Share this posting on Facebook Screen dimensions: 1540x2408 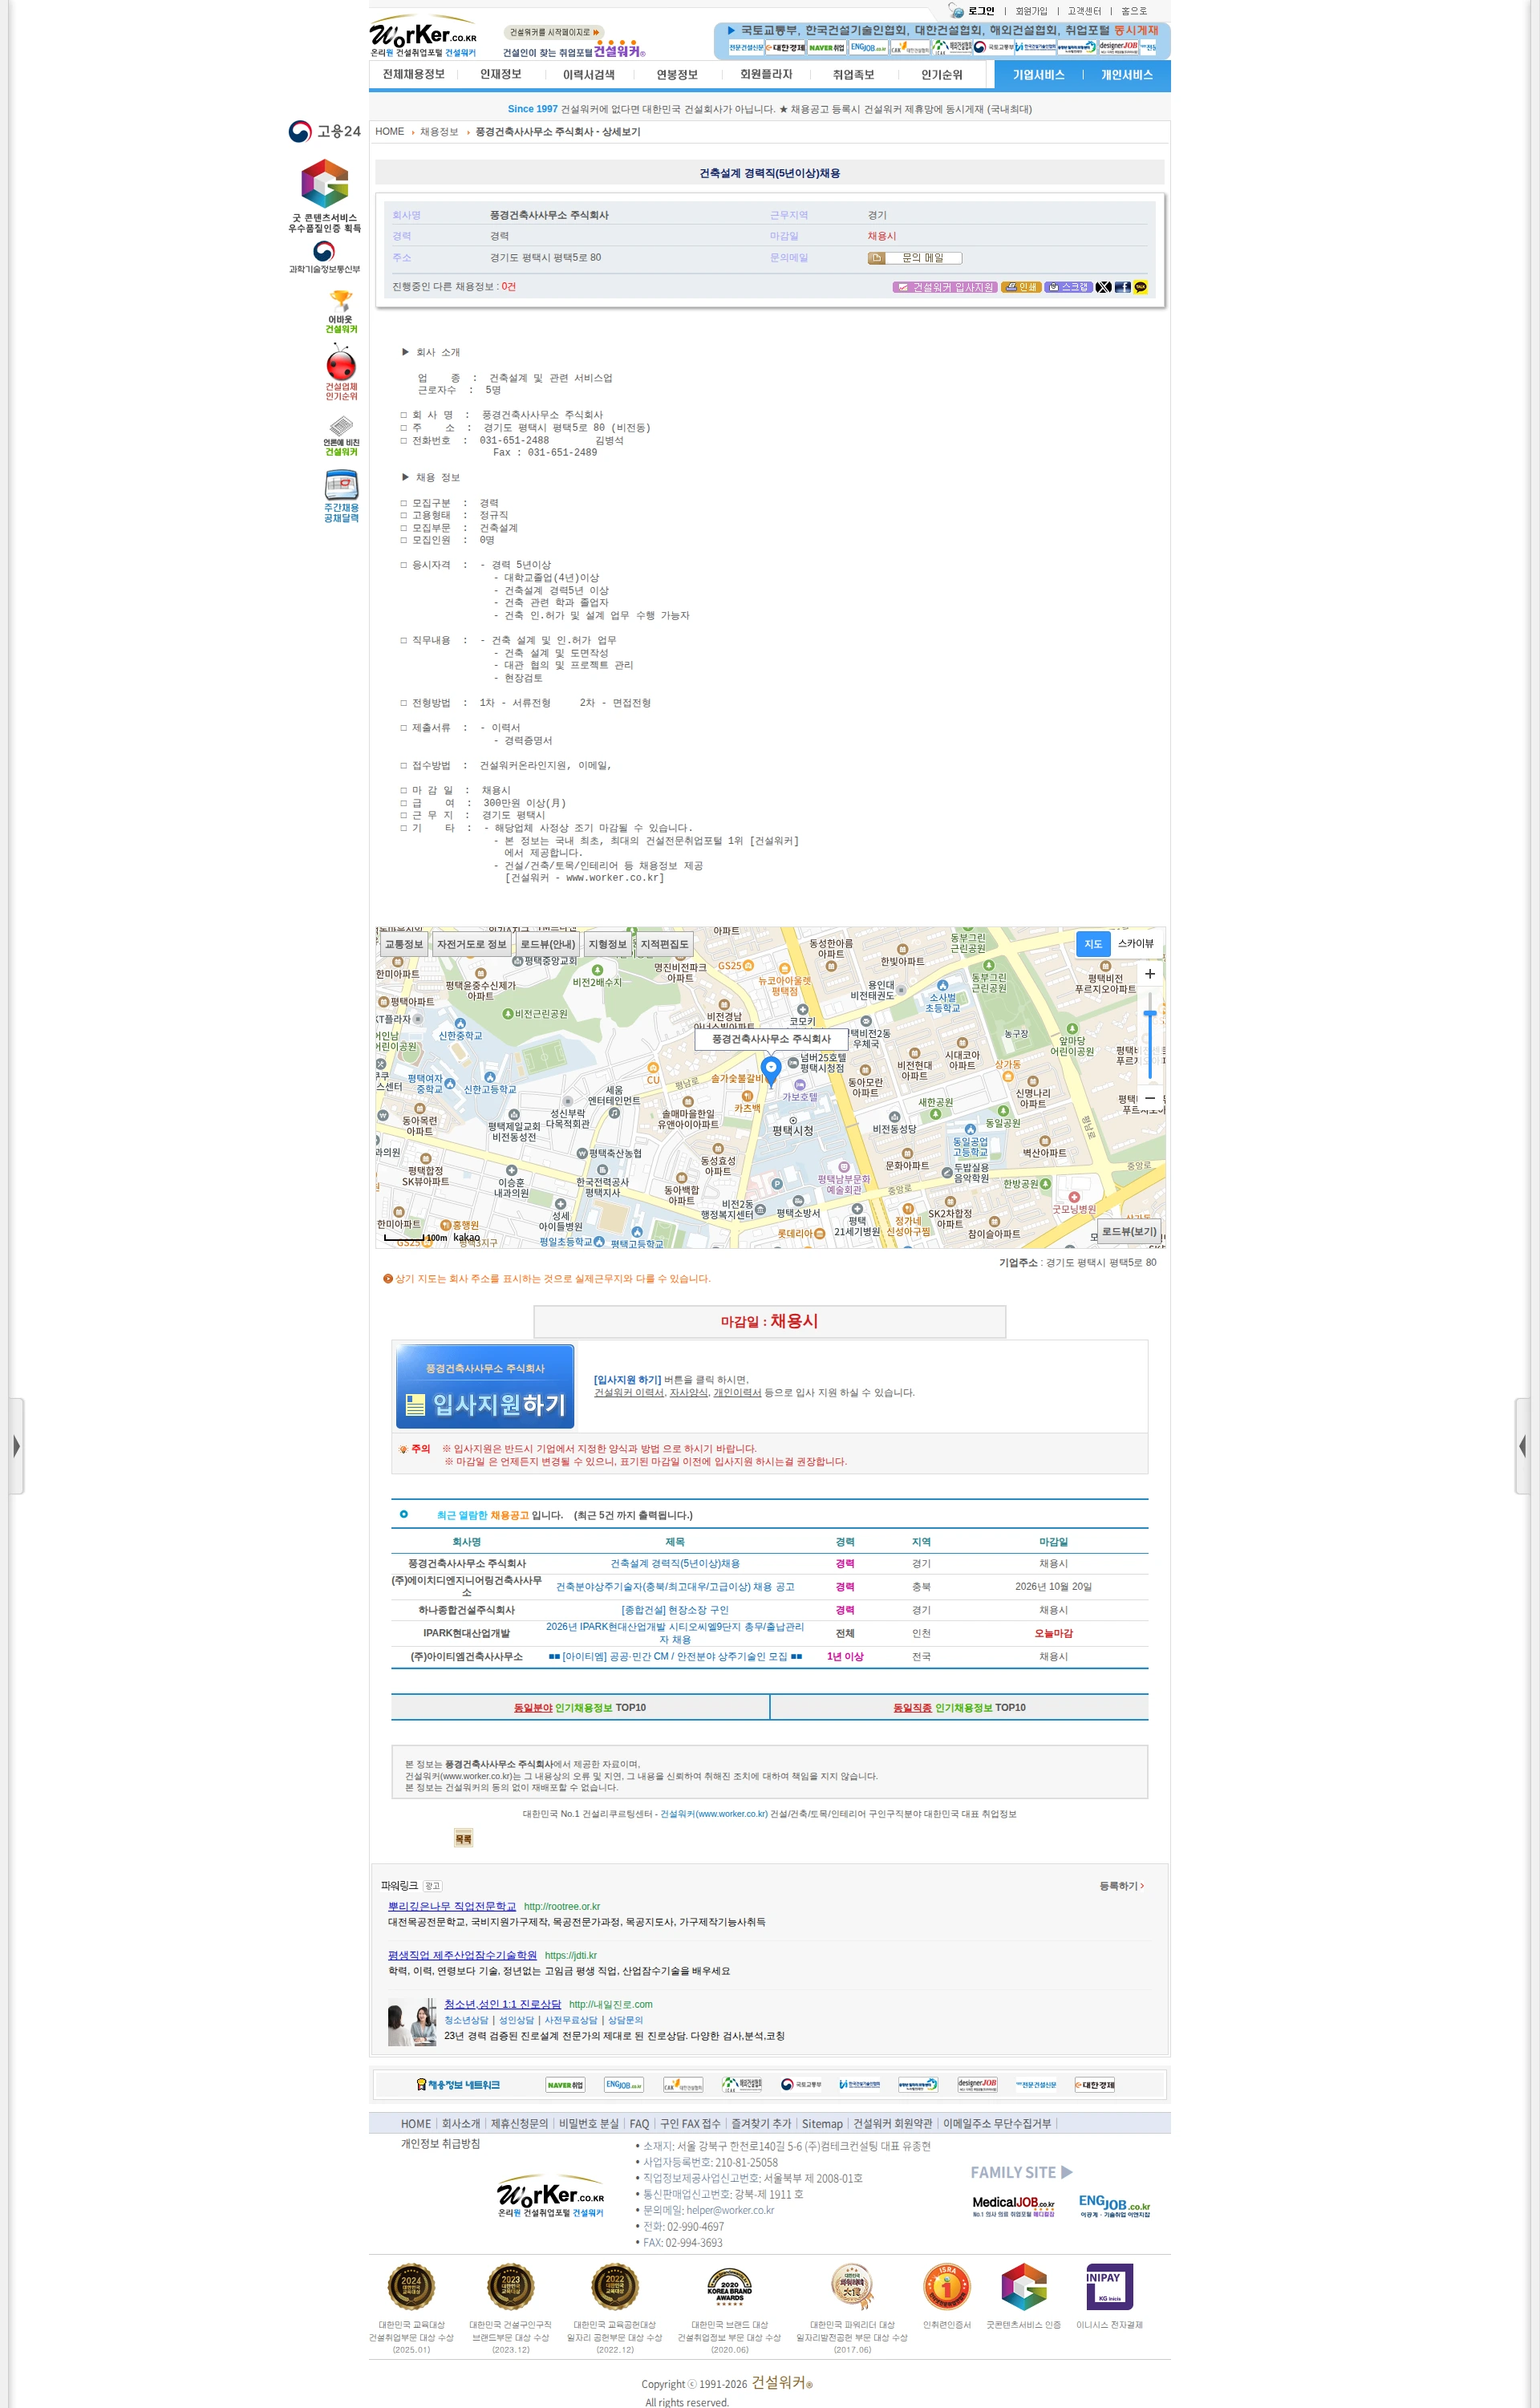[1122, 287]
